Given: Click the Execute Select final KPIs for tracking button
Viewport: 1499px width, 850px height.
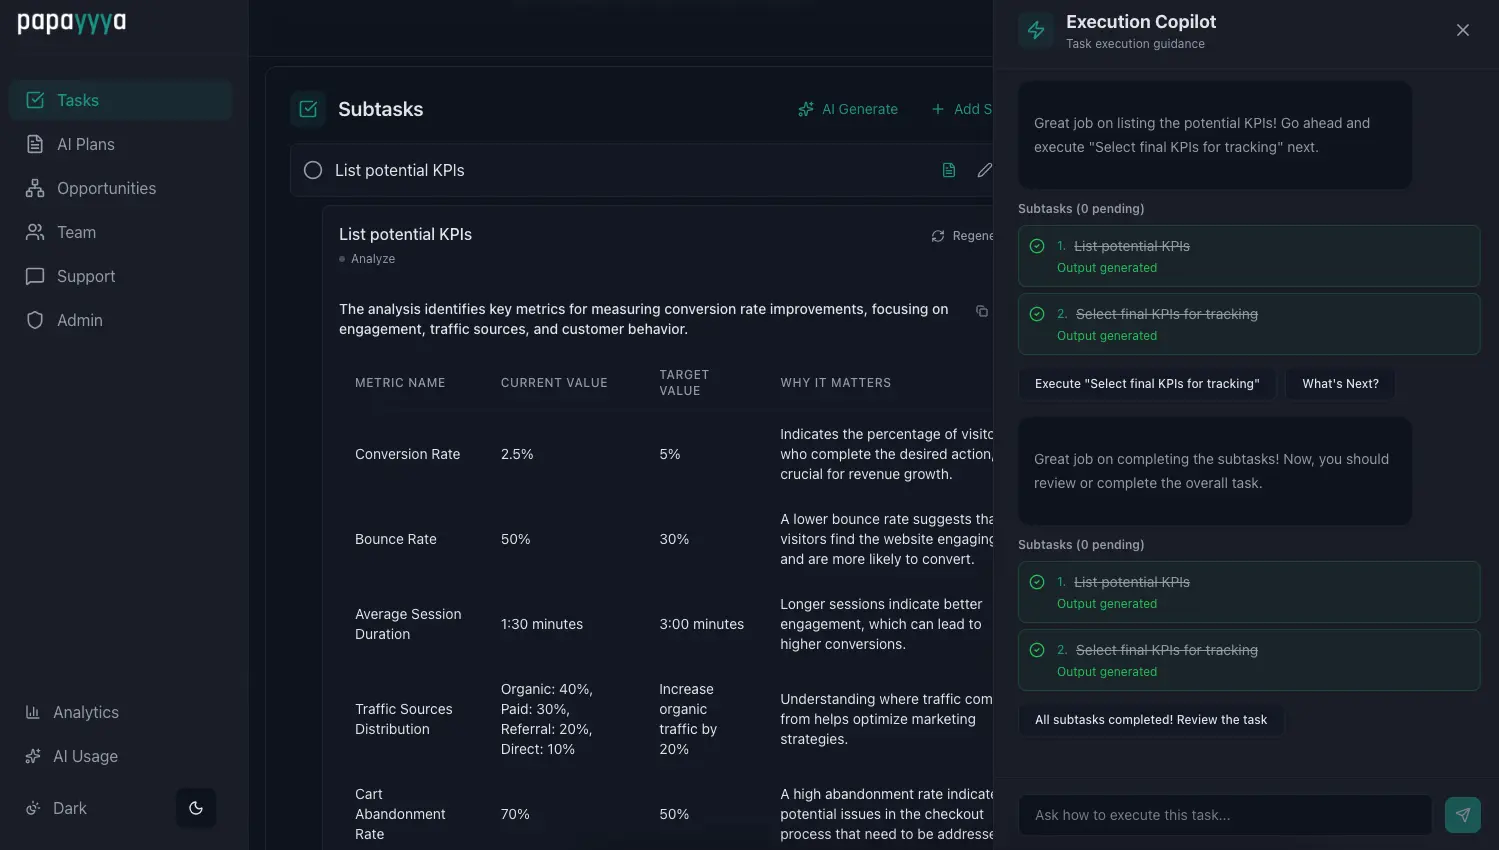Looking at the screenshot, I should pos(1147,383).
